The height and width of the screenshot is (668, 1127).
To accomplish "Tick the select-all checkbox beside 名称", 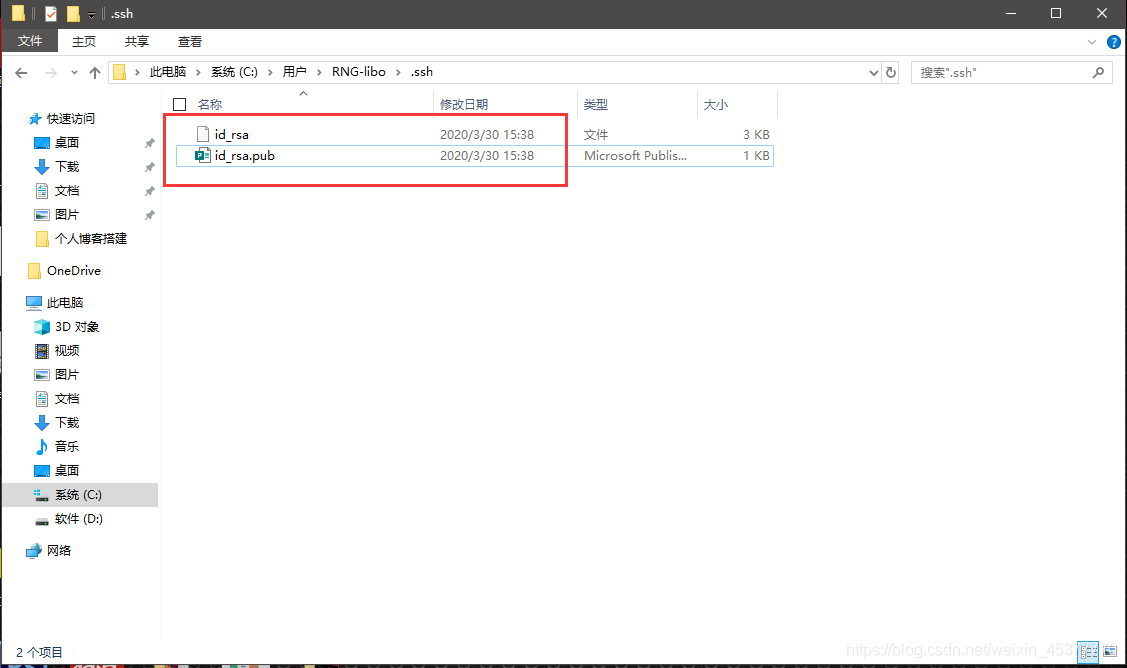I will click(180, 104).
